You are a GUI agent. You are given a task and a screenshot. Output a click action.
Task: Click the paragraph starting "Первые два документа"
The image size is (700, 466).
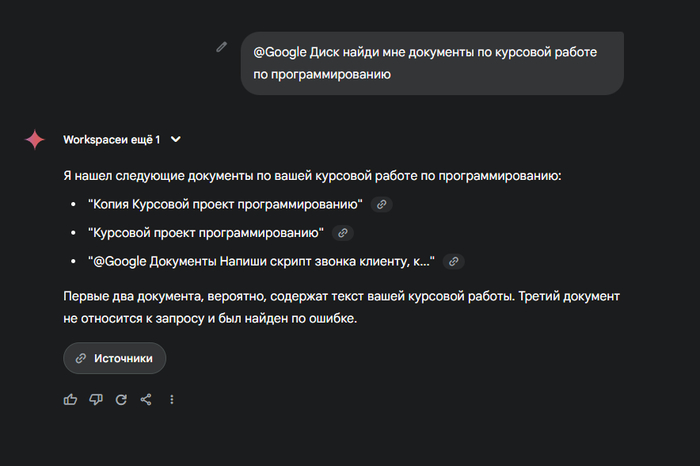pyautogui.click(x=341, y=308)
